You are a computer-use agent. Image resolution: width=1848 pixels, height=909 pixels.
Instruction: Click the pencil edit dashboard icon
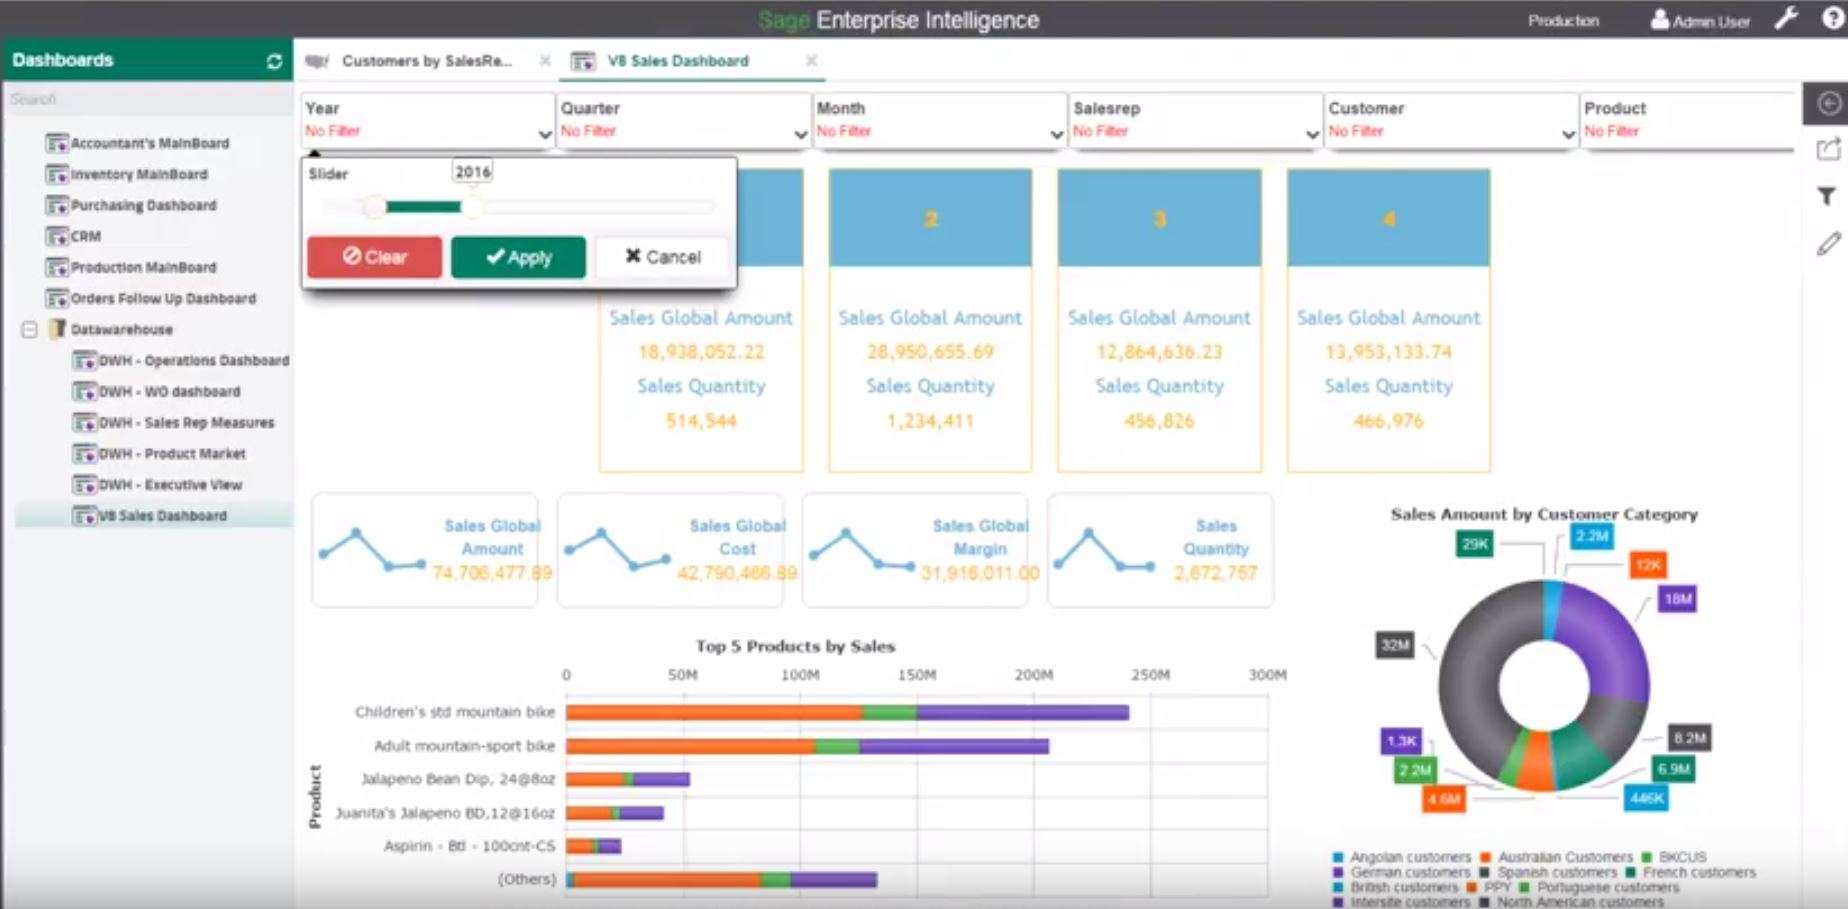point(1828,243)
